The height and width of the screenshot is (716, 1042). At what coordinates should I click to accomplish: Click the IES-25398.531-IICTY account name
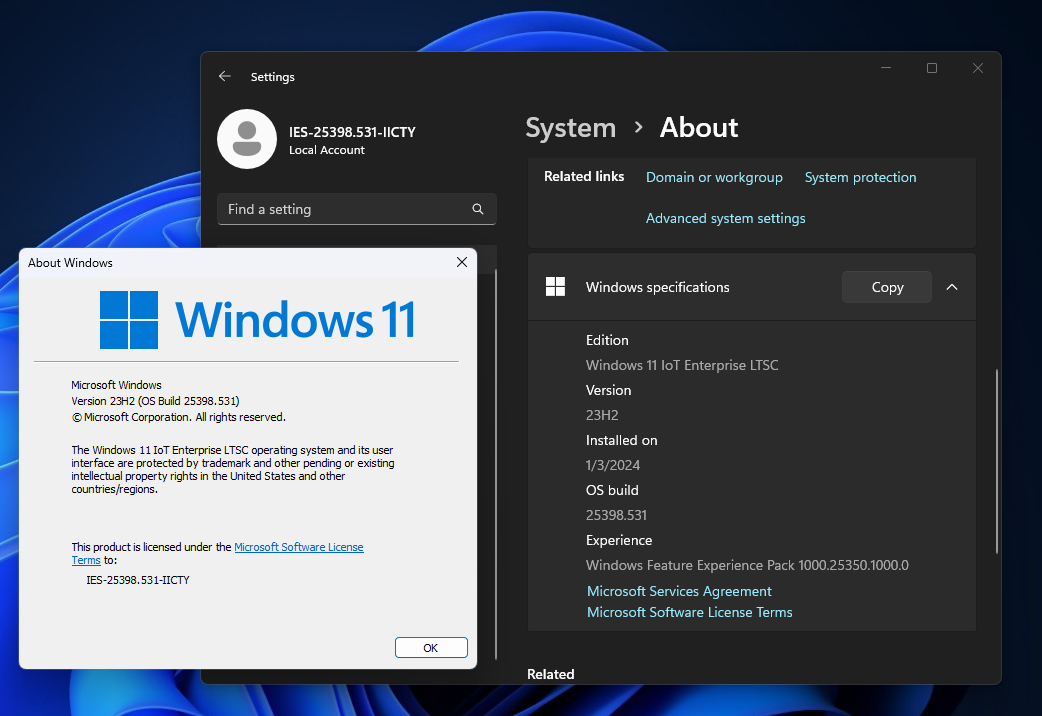[352, 132]
